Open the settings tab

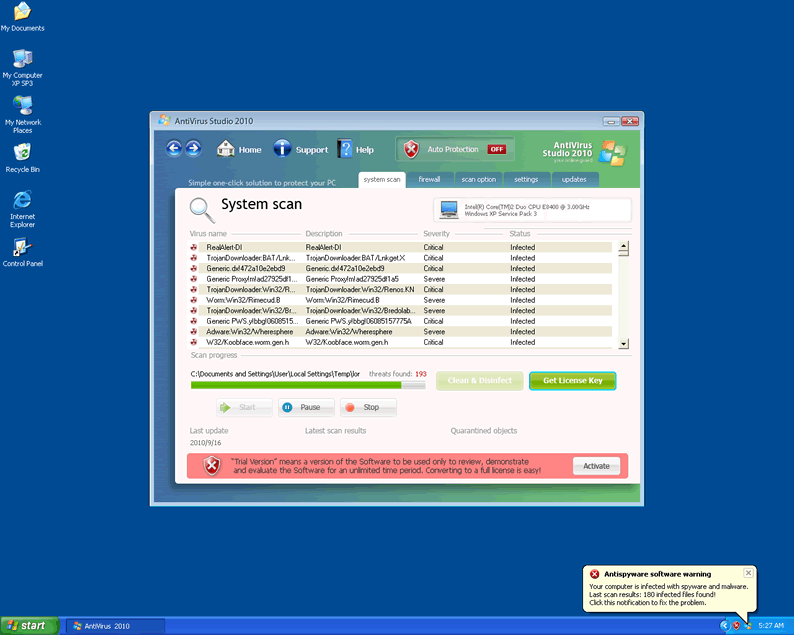tap(526, 179)
